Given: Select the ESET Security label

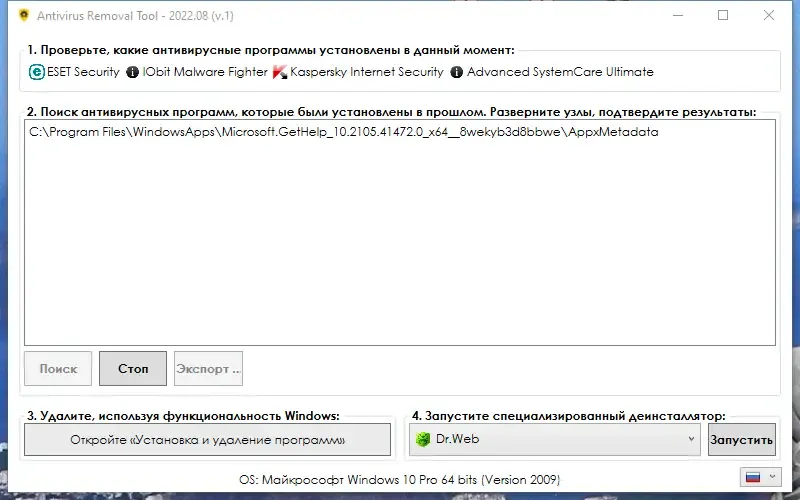Looking at the screenshot, I should 83,72.
